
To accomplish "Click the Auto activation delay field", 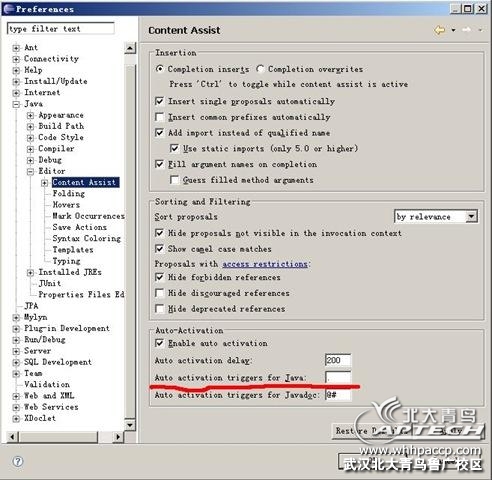I will tap(338, 360).
